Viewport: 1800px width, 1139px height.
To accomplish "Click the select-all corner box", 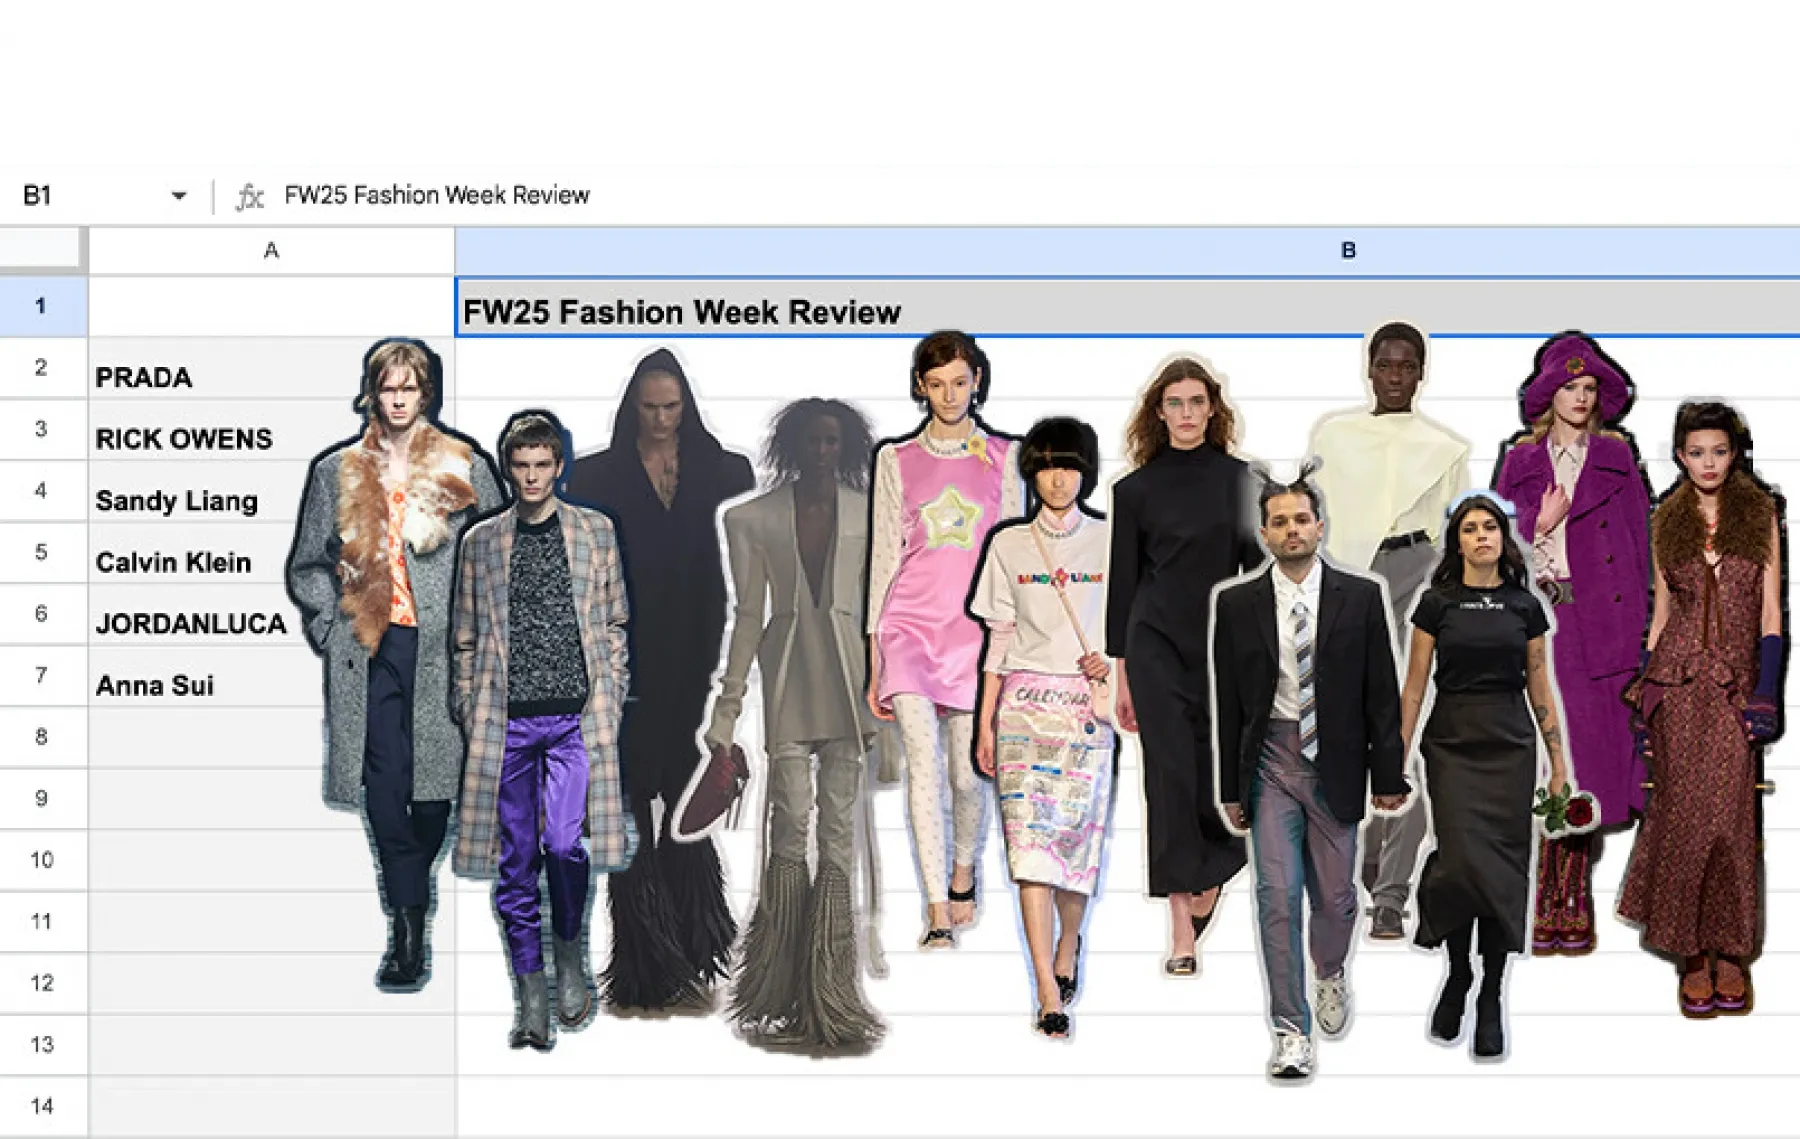I will 40,248.
